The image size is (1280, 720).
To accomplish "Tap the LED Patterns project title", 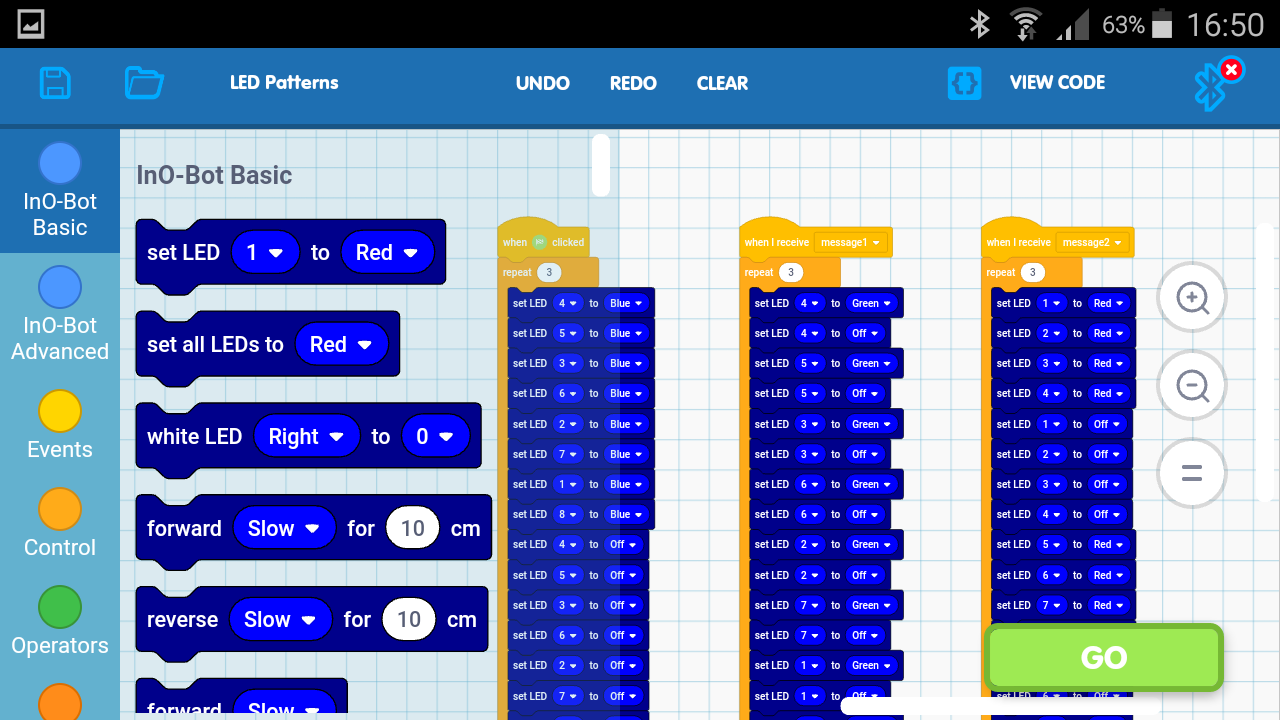I will [x=284, y=83].
